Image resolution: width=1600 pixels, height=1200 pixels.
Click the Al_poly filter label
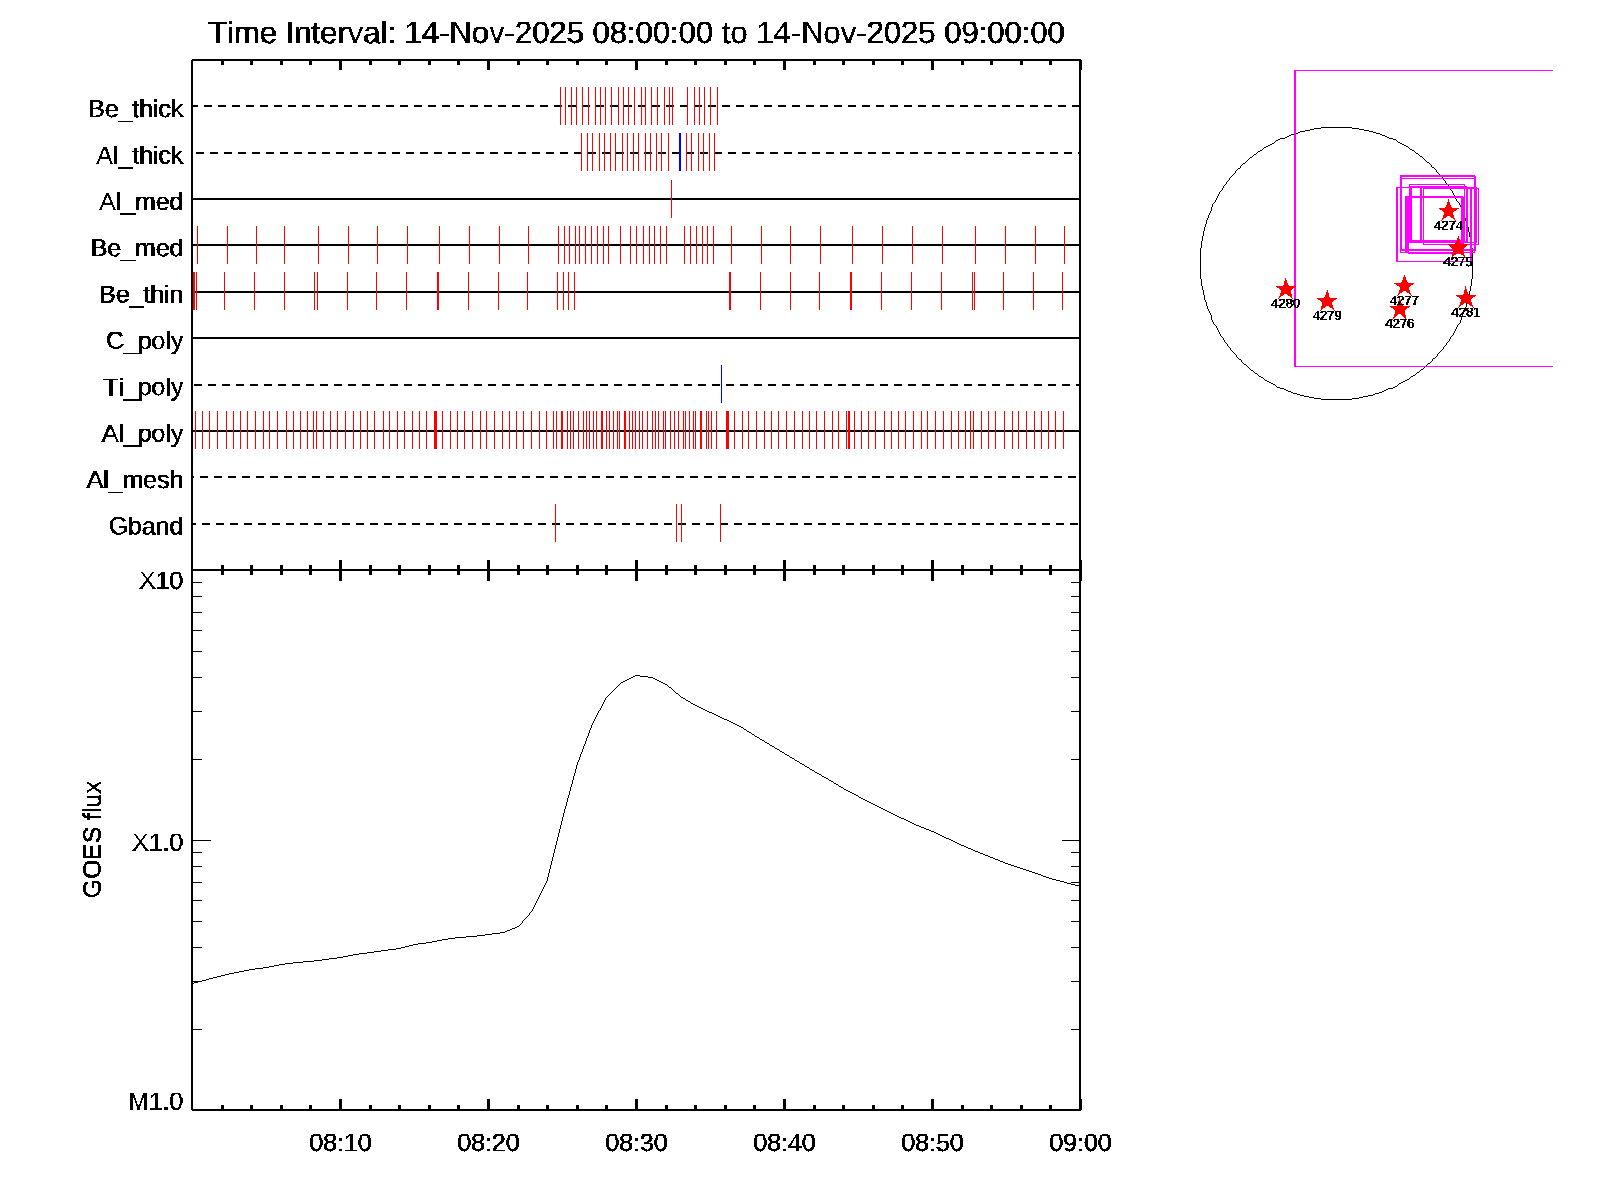pyautogui.click(x=142, y=433)
